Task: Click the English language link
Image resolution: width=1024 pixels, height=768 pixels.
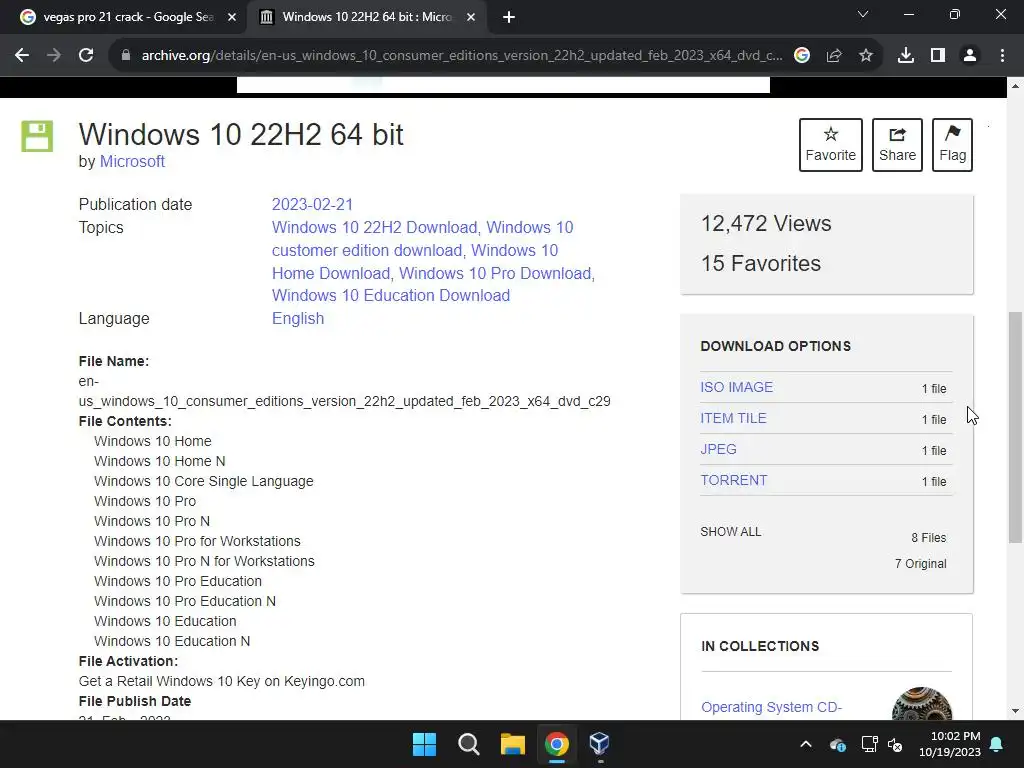Action: click(x=298, y=318)
